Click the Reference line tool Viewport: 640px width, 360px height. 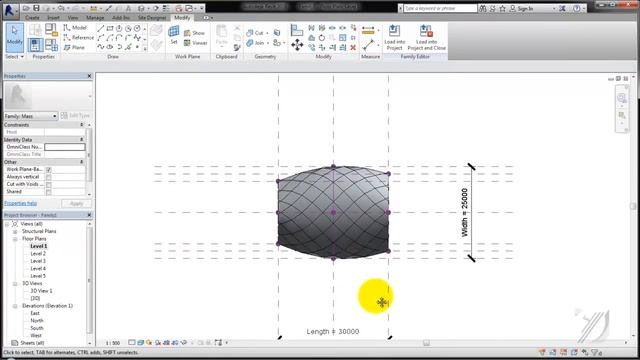(79, 38)
